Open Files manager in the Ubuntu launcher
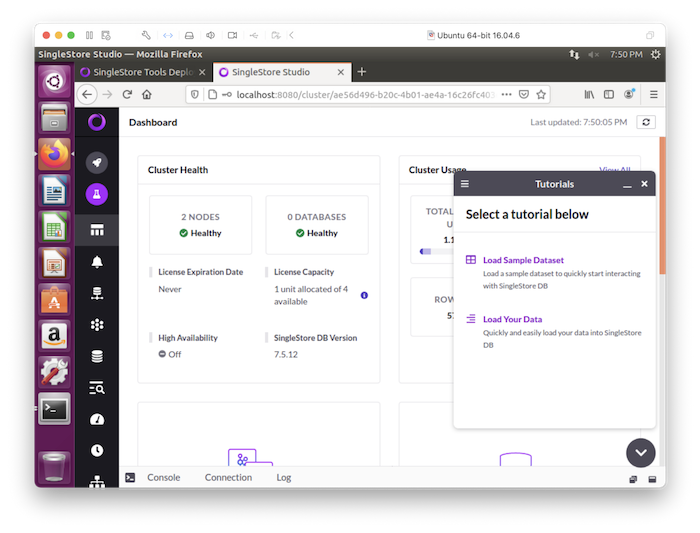Image resolution: width=700 pixels, height=533 pixels. tap(54, 118)
